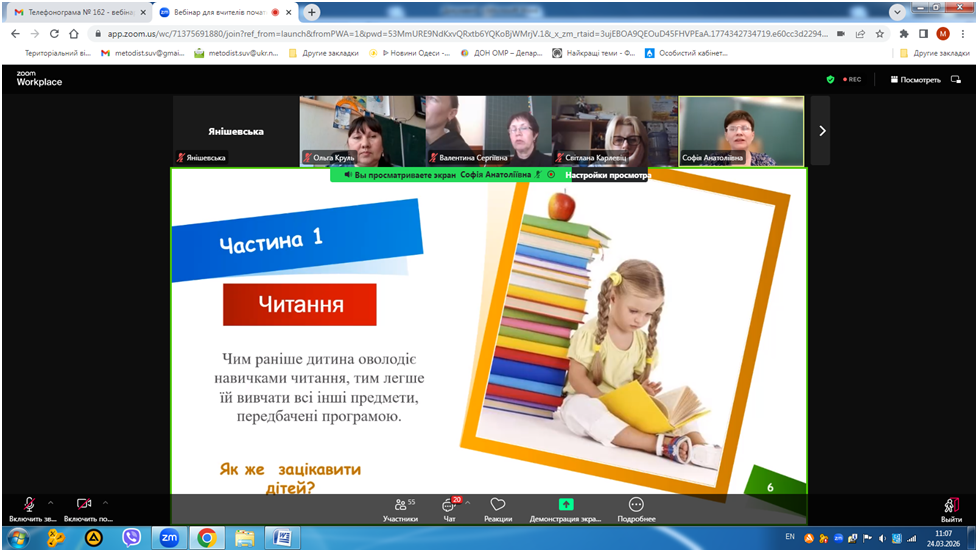Open Настройки просмотра view options dropdown
The height and width of the screenshot is (552, 978).
[x=607, y=174]
